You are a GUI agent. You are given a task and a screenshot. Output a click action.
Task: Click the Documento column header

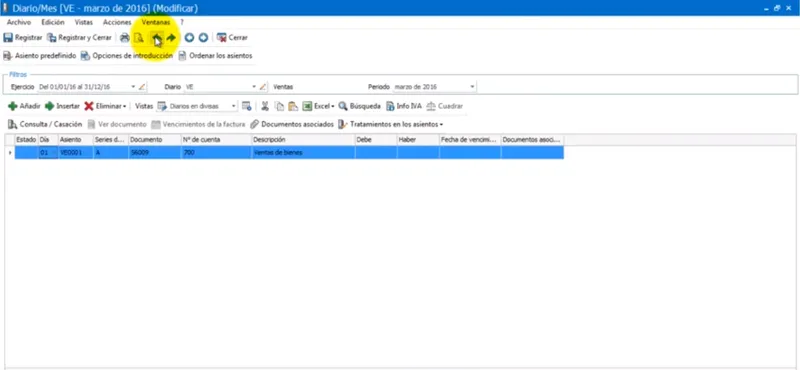[x=154, y=139]
